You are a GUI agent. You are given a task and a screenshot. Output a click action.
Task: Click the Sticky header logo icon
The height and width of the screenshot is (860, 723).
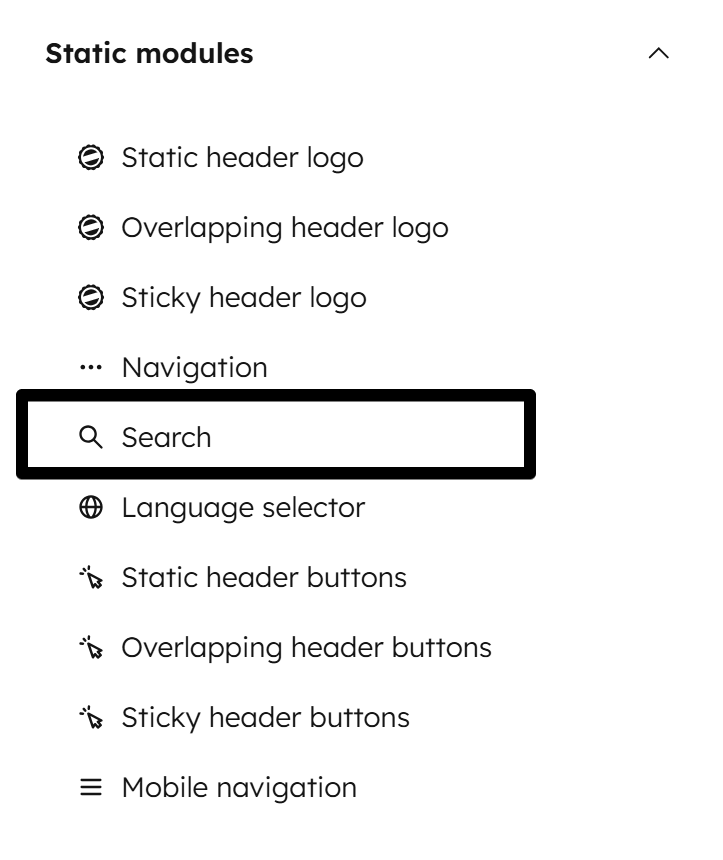[93, 297]
